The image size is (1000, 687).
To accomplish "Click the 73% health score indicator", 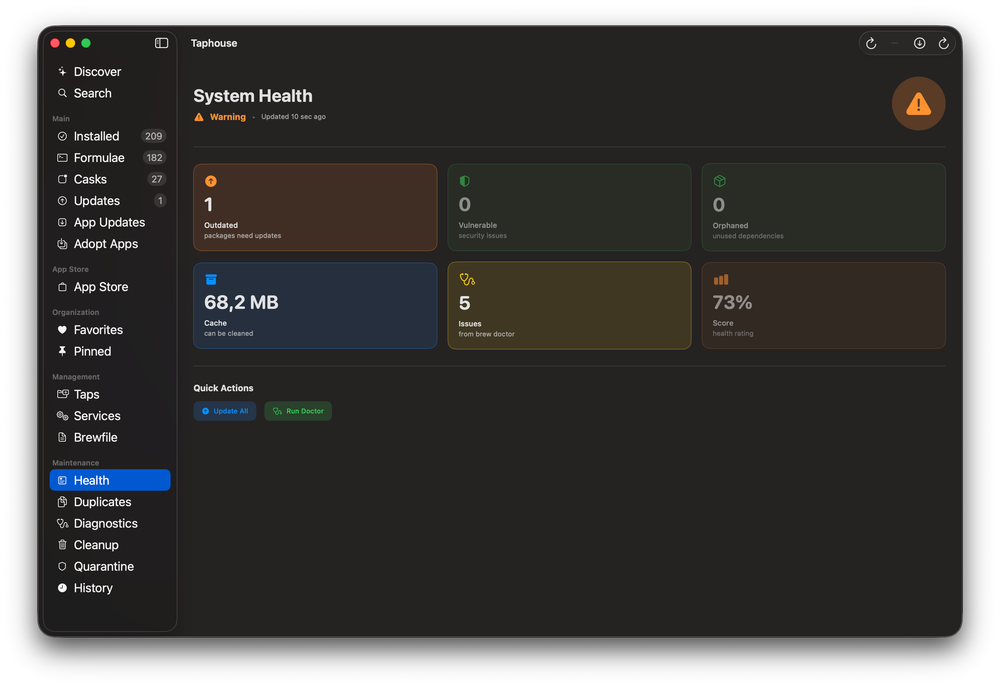I will 823,305.
